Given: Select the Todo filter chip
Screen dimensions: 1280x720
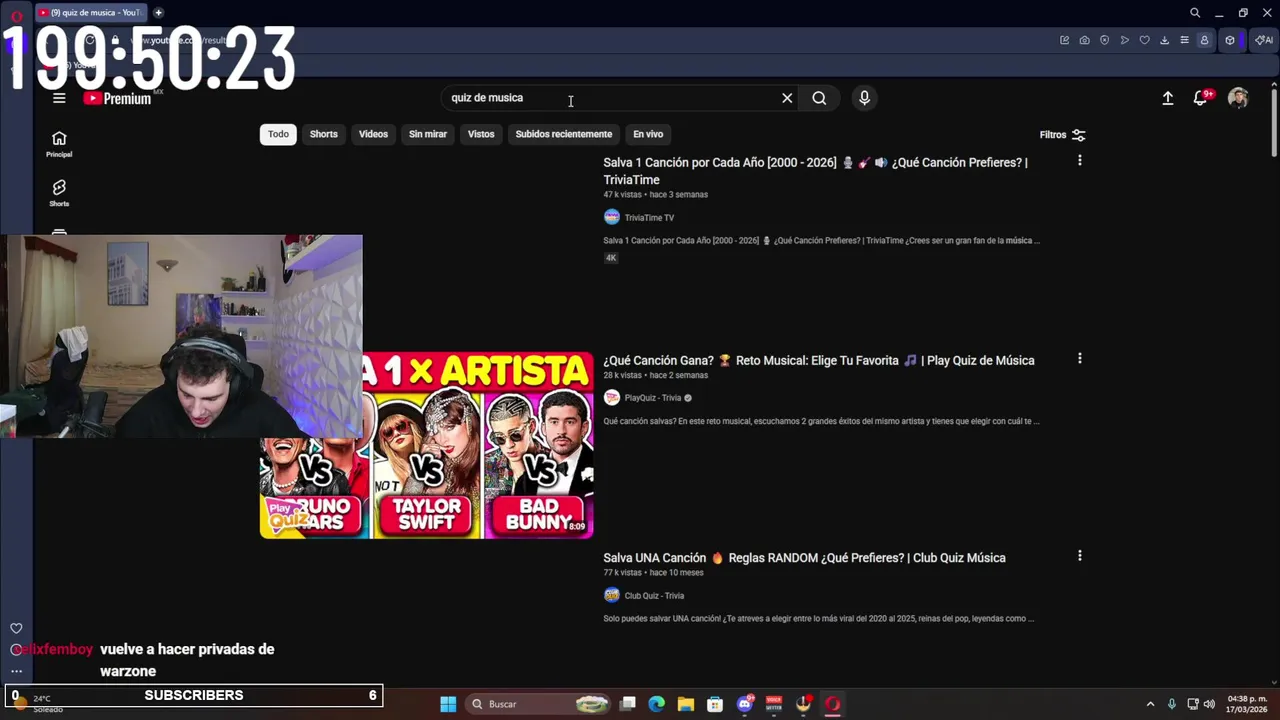Looking at the screenshot, I should pyautogui.click(x=278, y=134).
